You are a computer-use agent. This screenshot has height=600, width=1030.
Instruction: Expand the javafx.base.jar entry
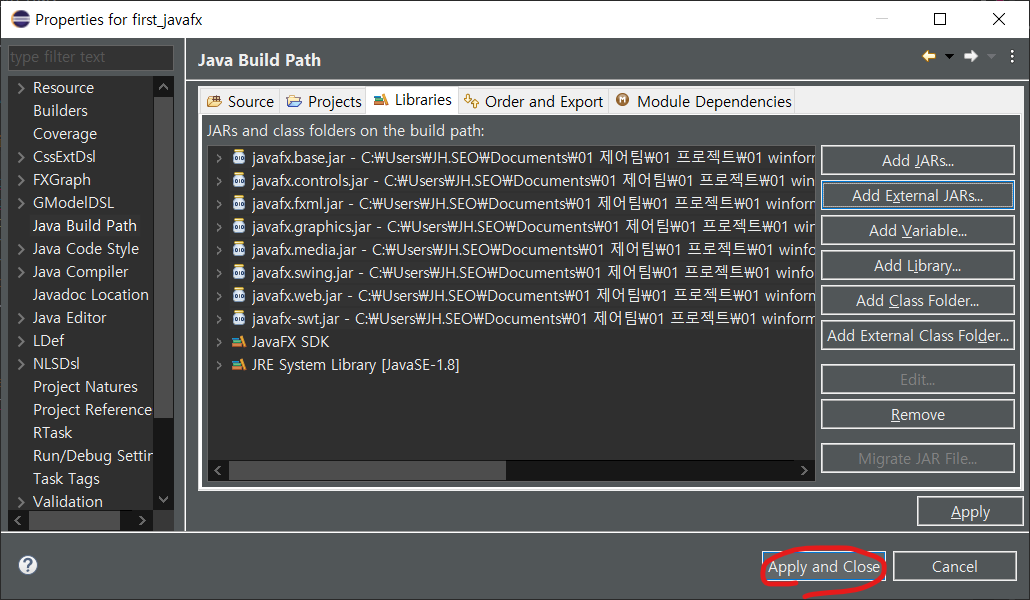[x=219, y=158]
